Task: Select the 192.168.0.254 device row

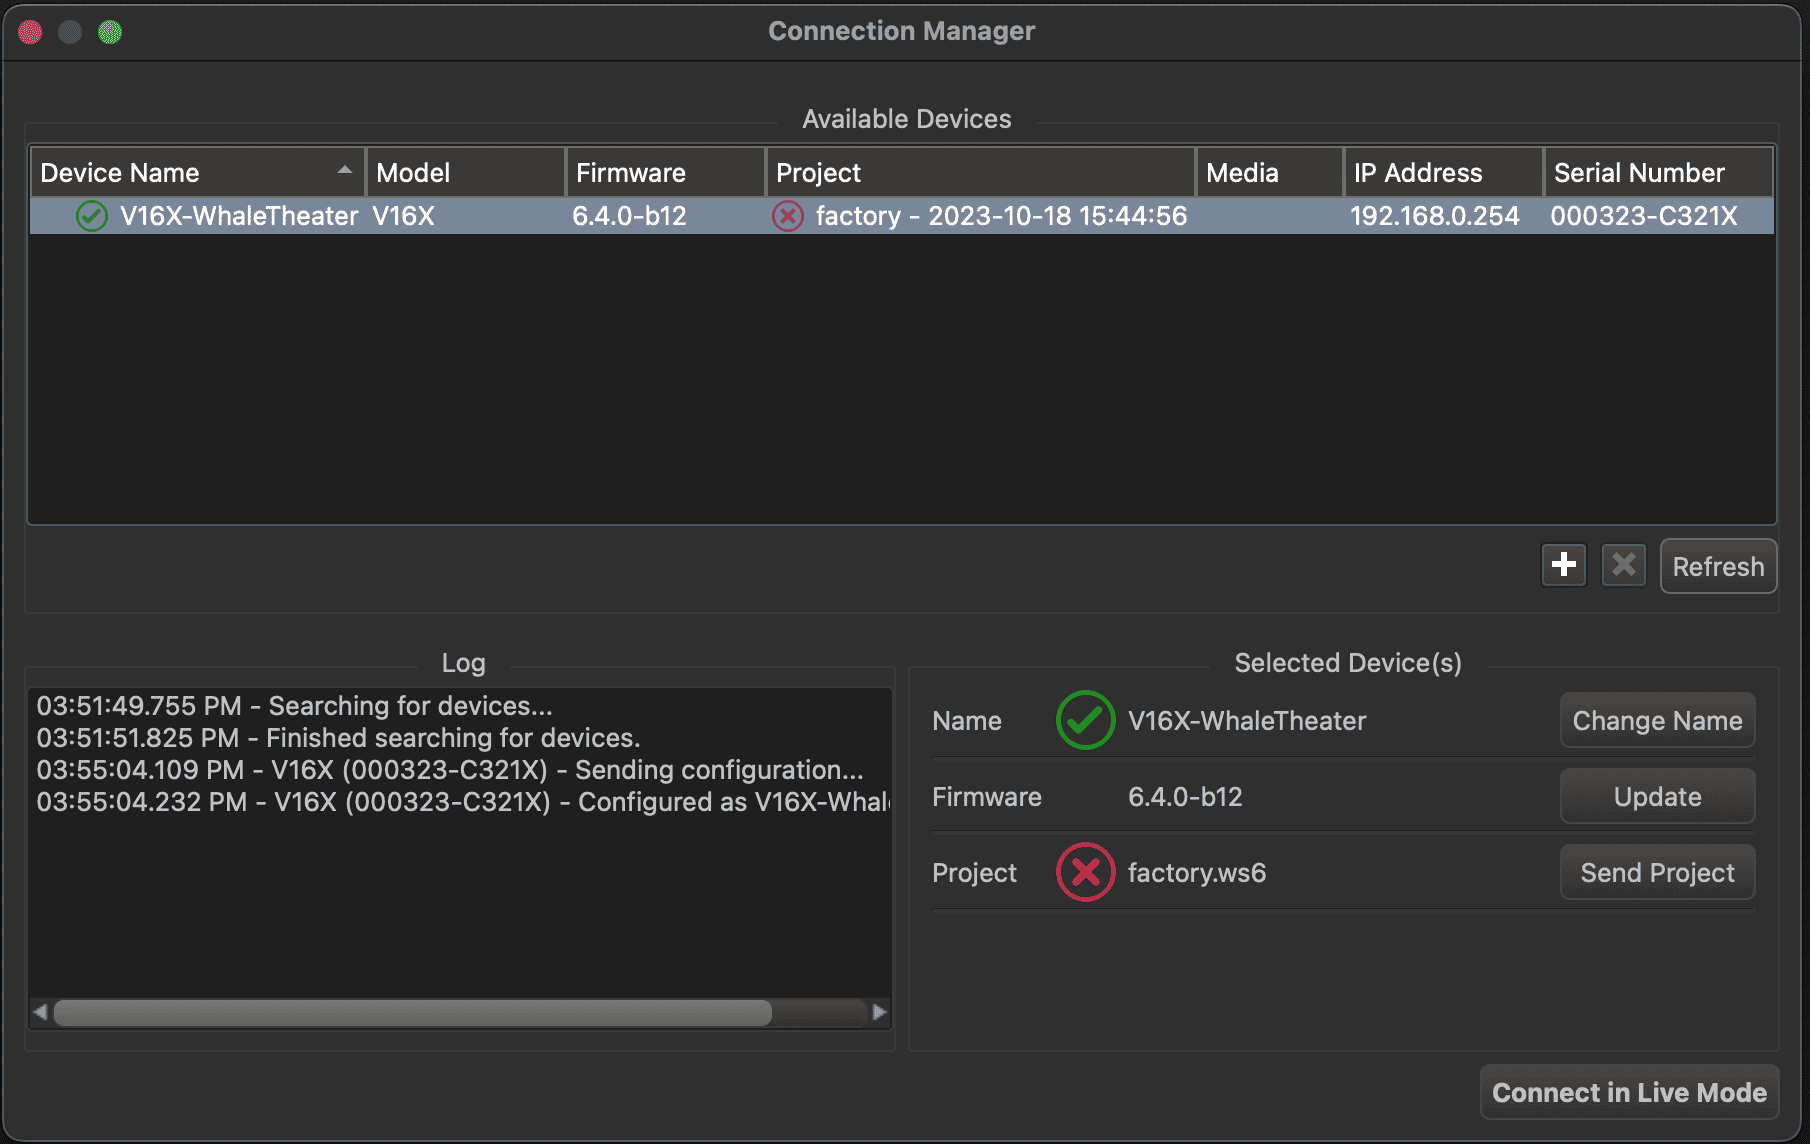Action: pyautogui.click(x=1434, y=216)
